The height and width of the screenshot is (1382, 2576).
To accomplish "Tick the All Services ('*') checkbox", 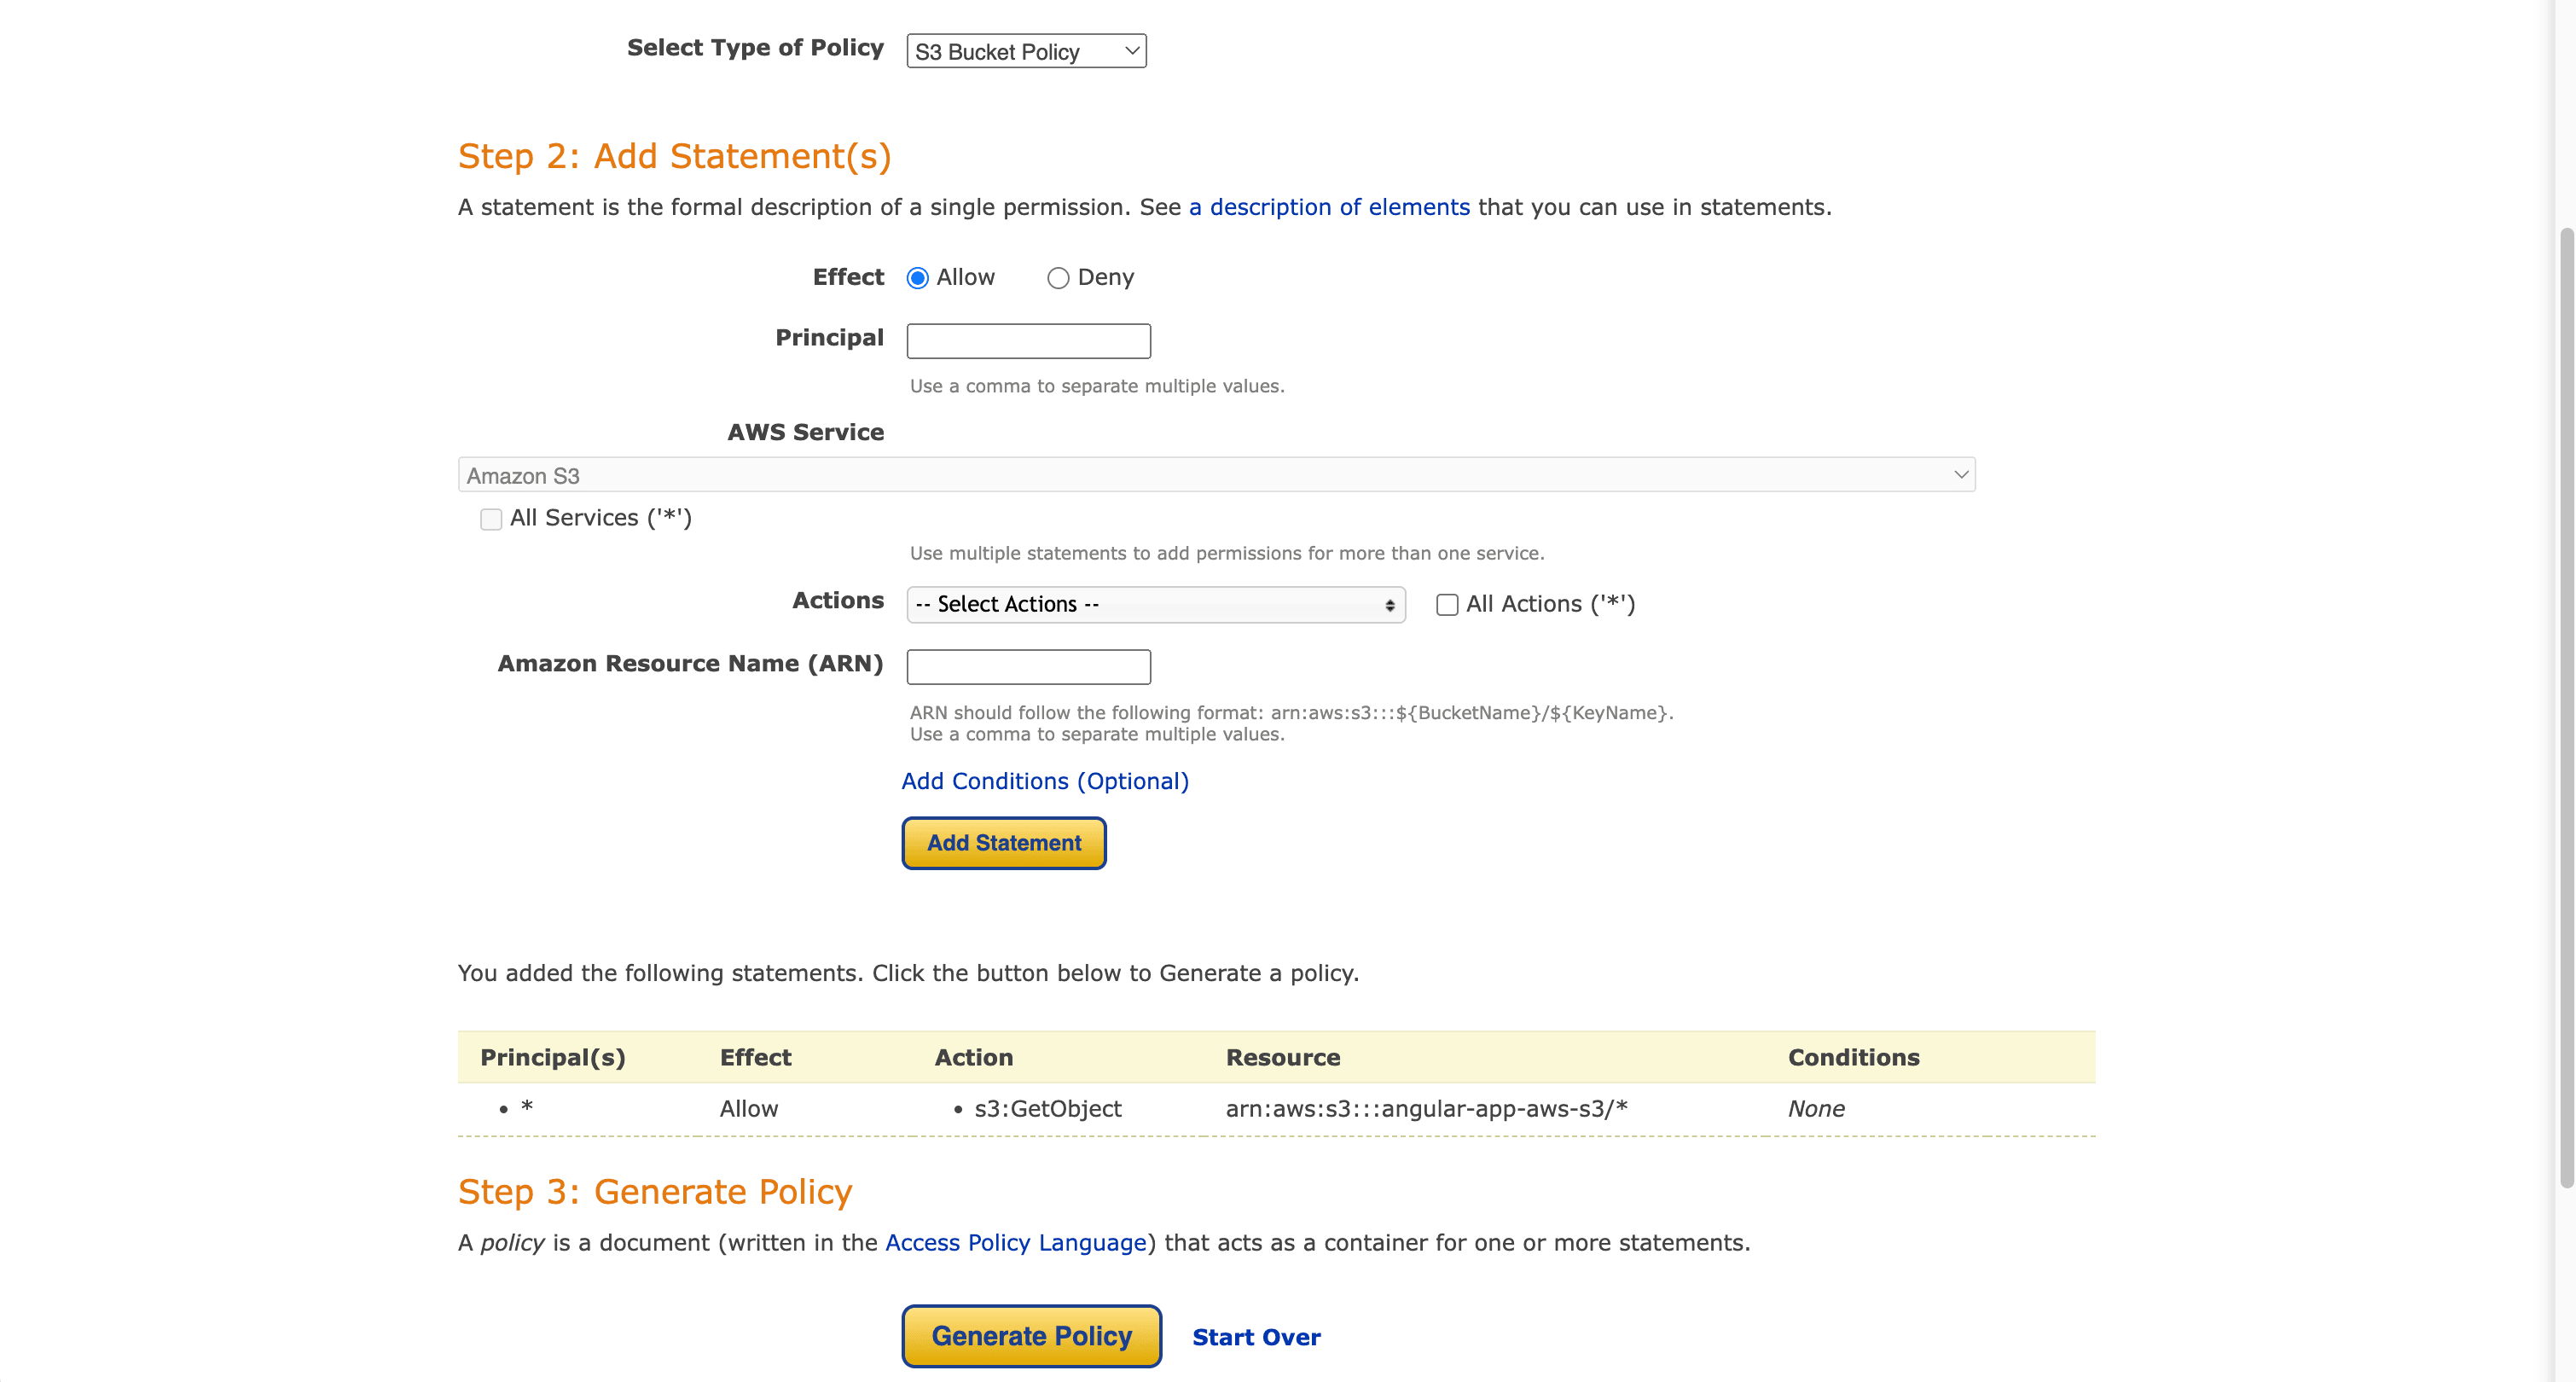I will 491,519.
